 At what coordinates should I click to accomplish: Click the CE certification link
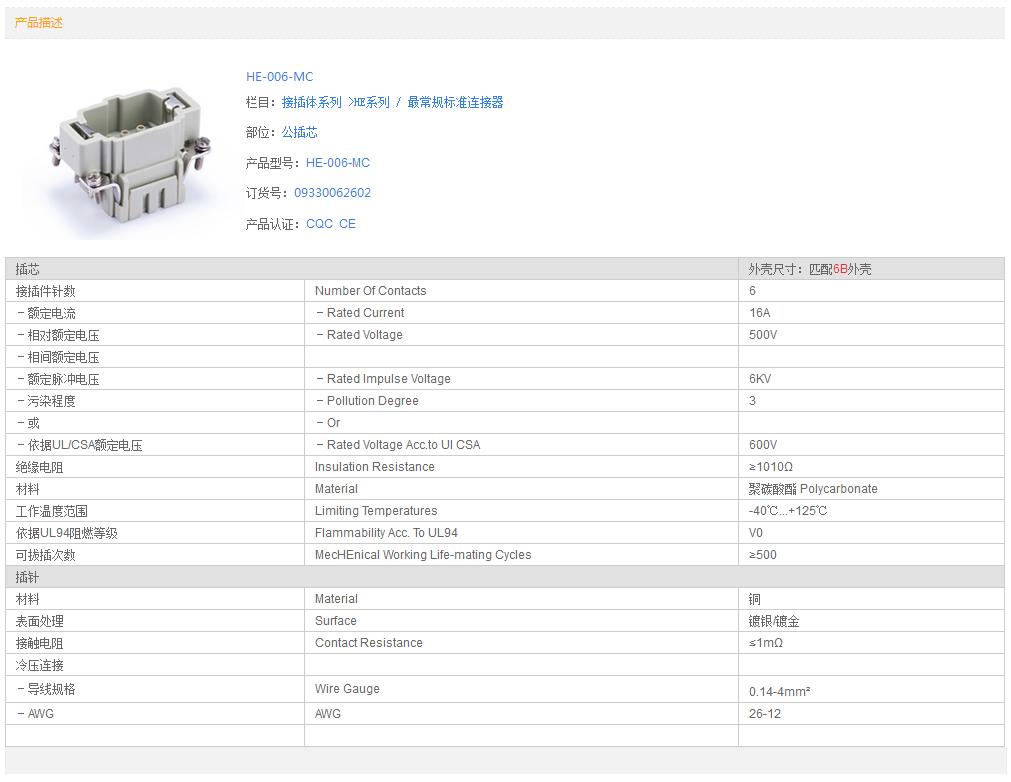tap(347, 224)
